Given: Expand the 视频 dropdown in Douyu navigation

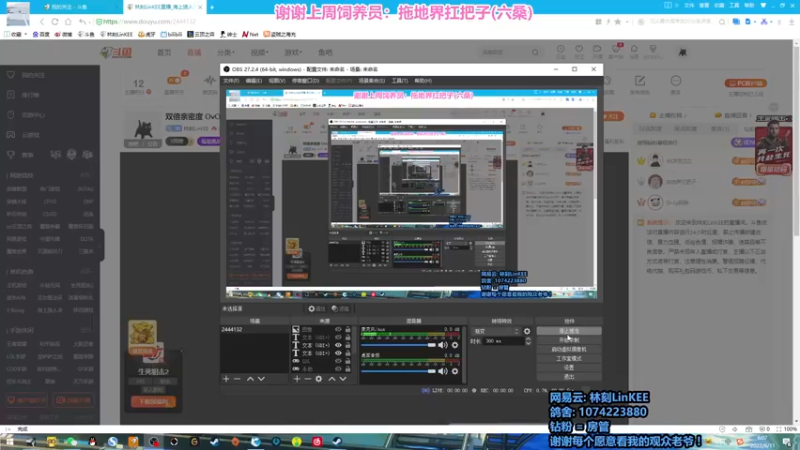Looking at the screenshot, I should pos(259,53).
